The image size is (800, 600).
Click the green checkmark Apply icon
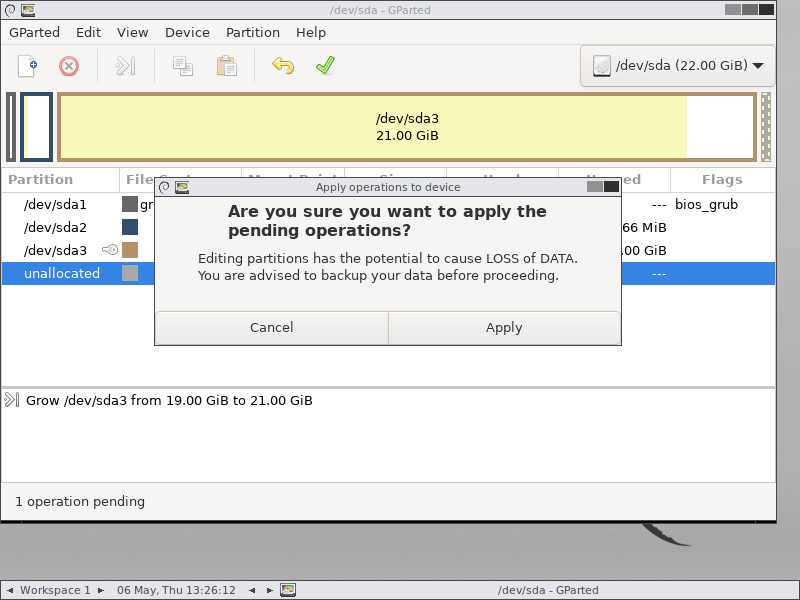click(325, 66)
